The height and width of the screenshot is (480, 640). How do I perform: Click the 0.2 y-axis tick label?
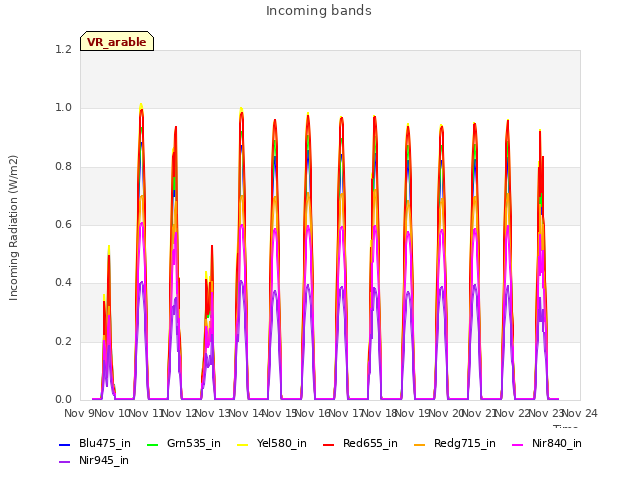pos(63,342)
